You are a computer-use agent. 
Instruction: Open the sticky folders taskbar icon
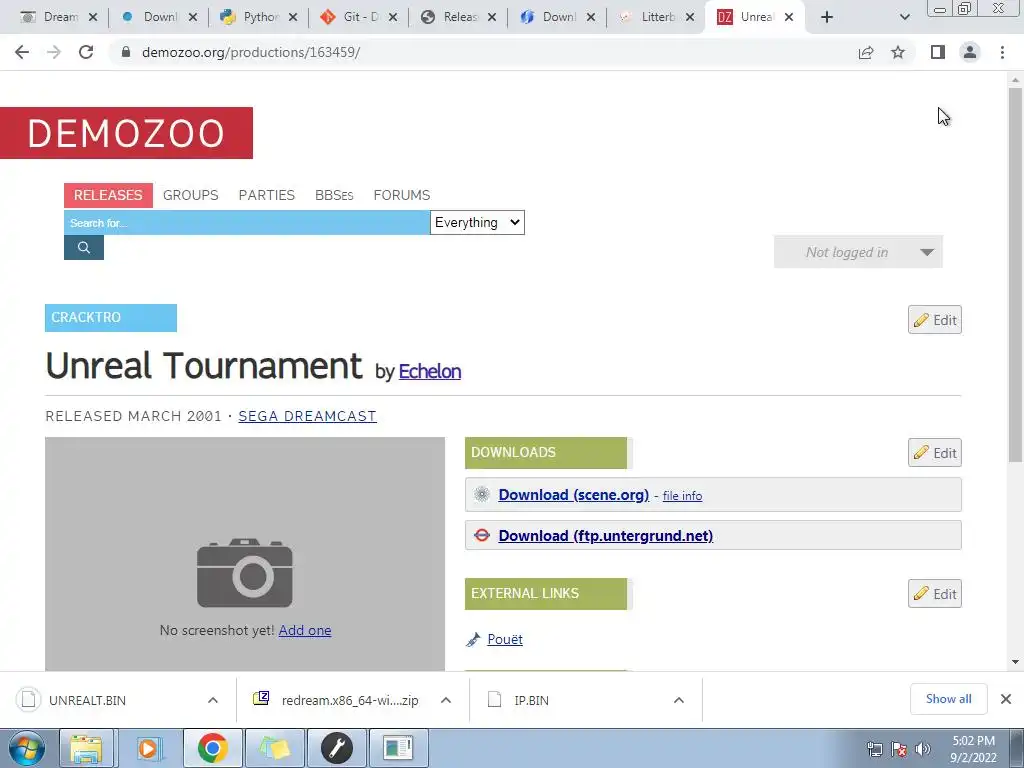(274, 748)
